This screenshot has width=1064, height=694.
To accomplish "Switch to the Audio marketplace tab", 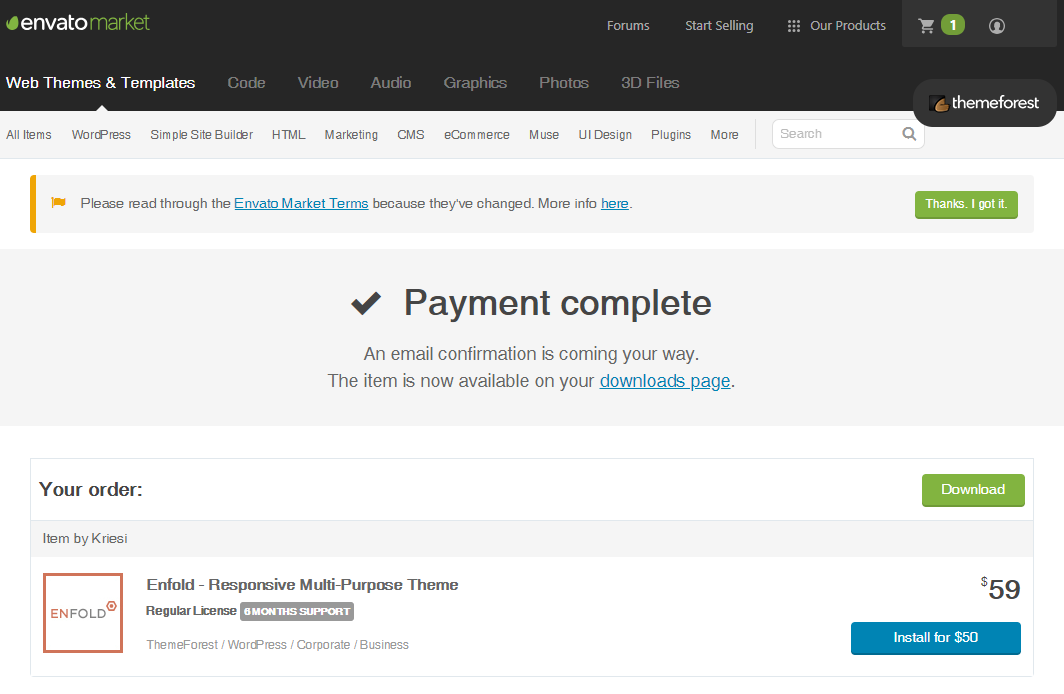I will tap(390, 83).
